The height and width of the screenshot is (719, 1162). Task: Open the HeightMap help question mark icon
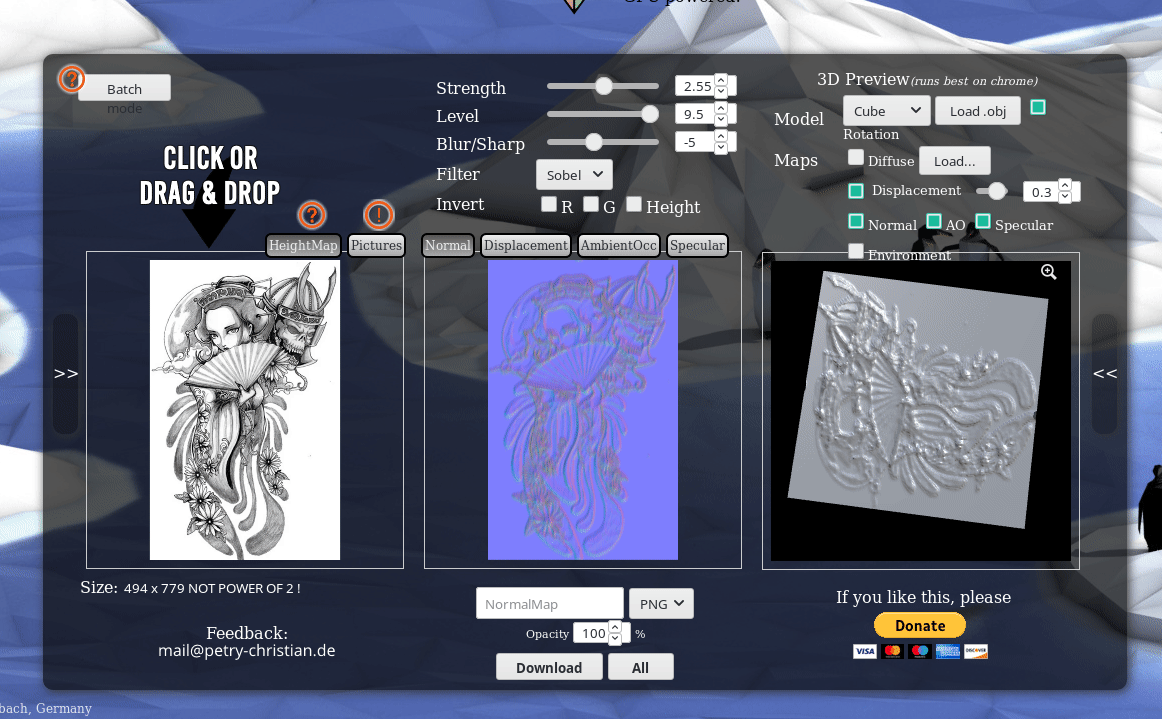[312, 214]
